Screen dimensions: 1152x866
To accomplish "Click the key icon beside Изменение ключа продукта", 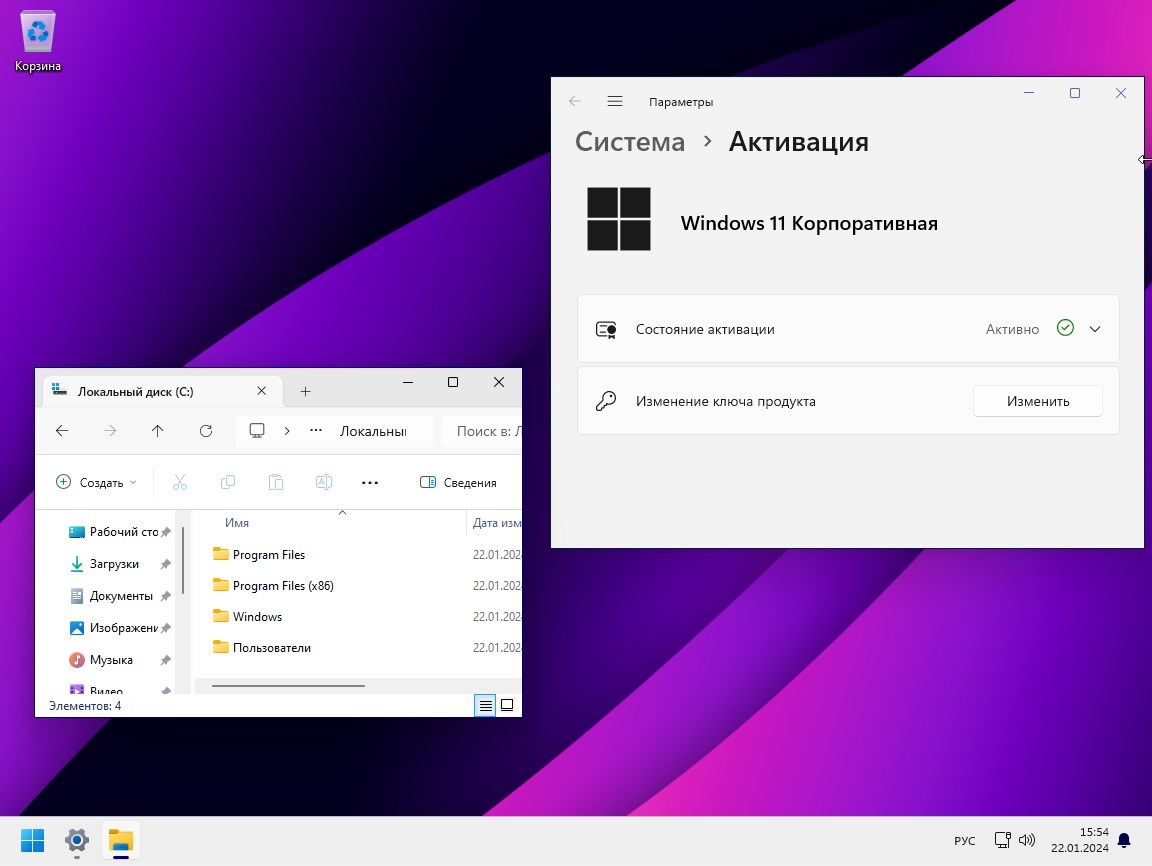I will 606,401.
